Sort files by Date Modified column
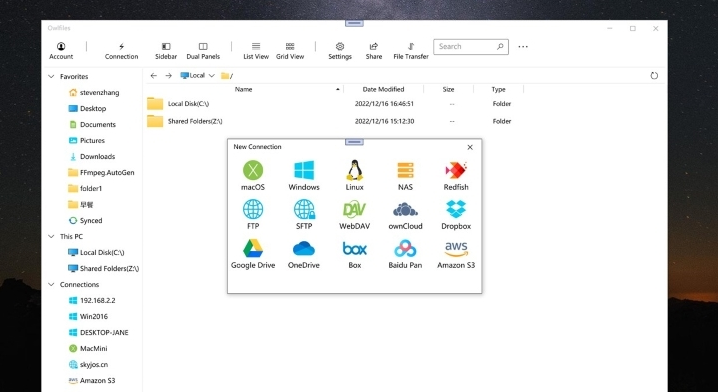The width and height of the screenshot is (718, 392). pyautogui.click(x=383, y=89)
